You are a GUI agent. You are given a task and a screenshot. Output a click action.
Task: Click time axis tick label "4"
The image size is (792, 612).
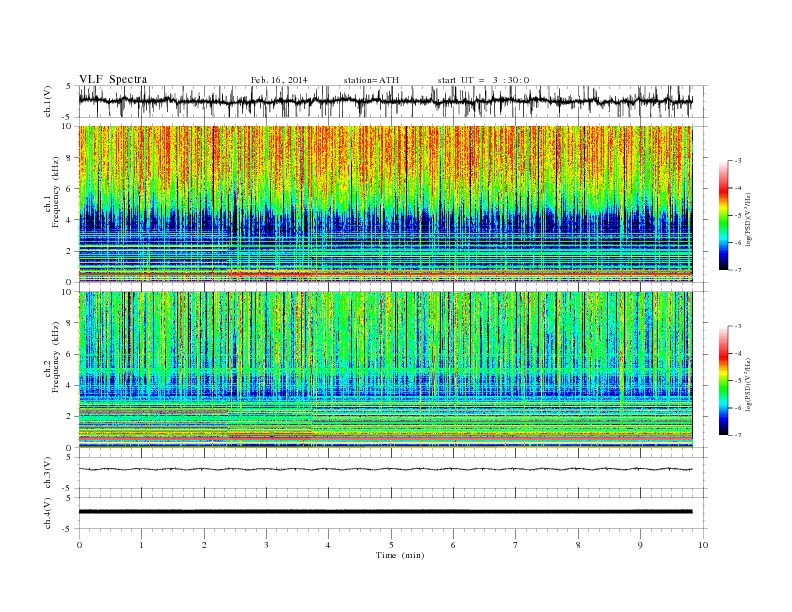(328, 545)
